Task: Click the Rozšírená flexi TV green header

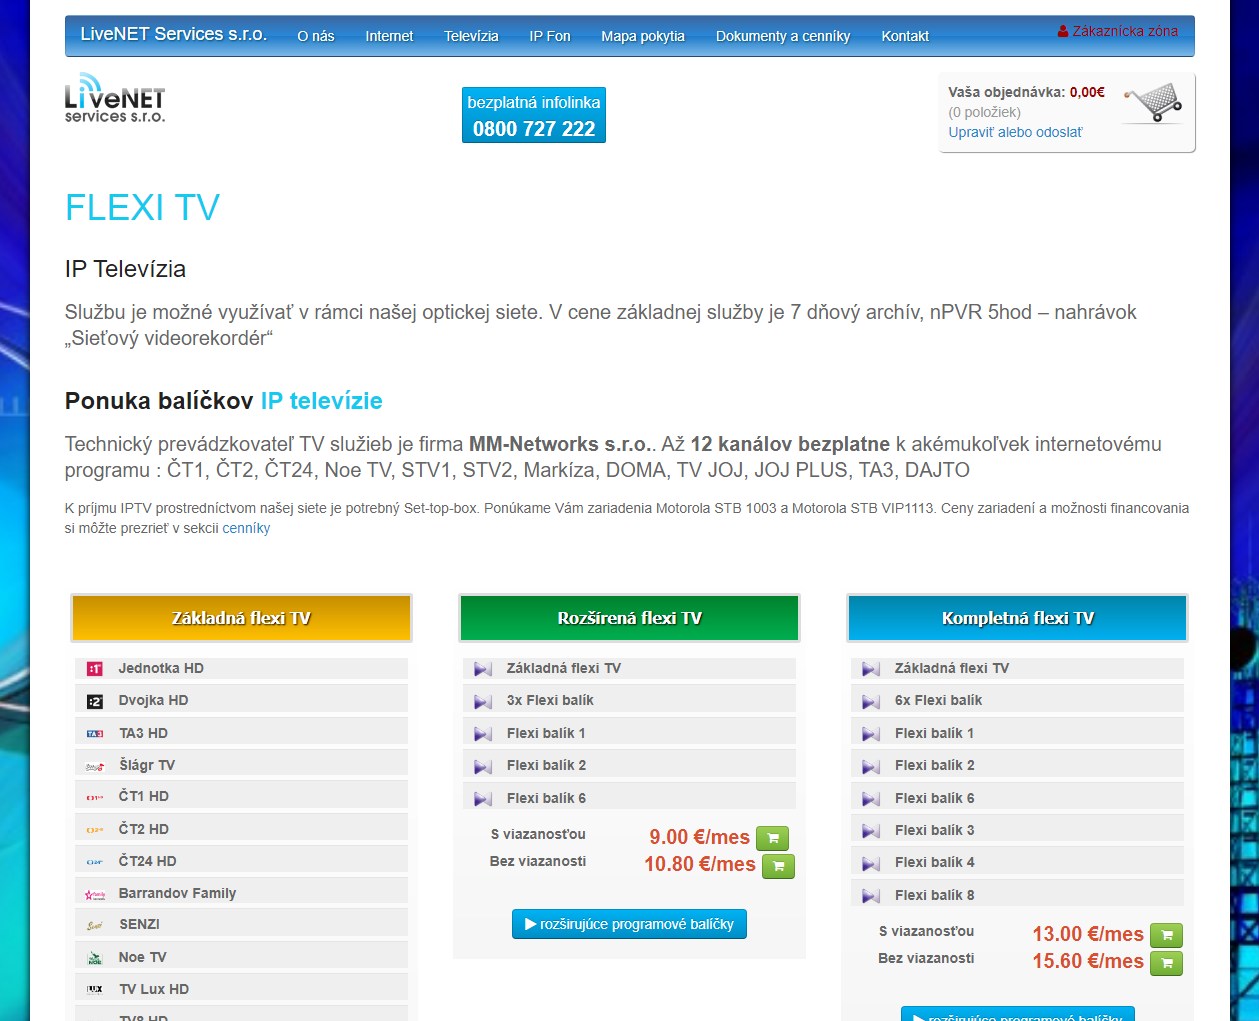Action: (x=629, y=618)
